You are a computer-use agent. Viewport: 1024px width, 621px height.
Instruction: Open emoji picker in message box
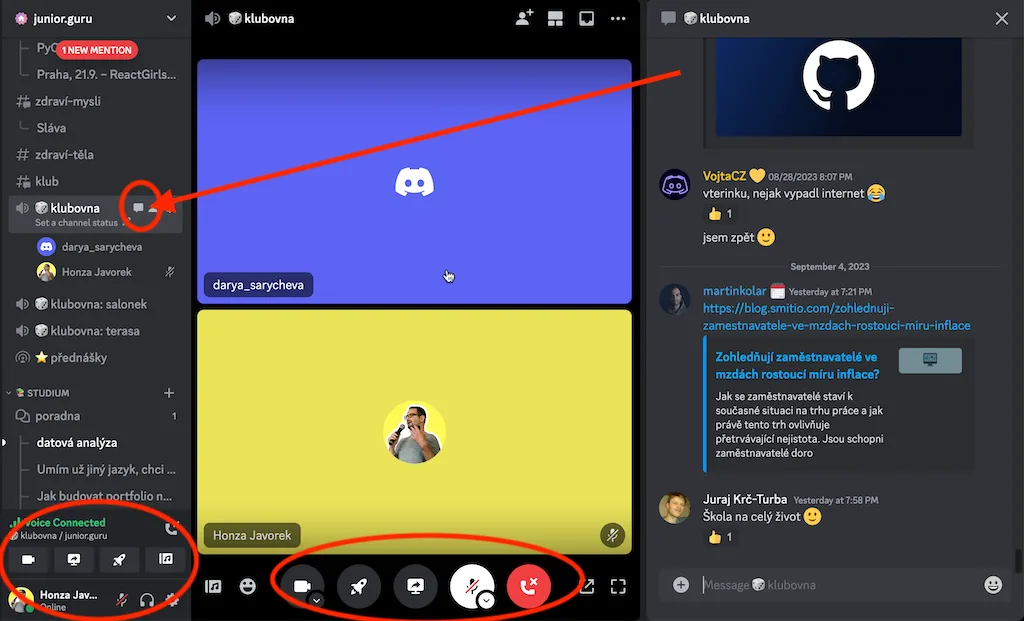click(993, 584)
